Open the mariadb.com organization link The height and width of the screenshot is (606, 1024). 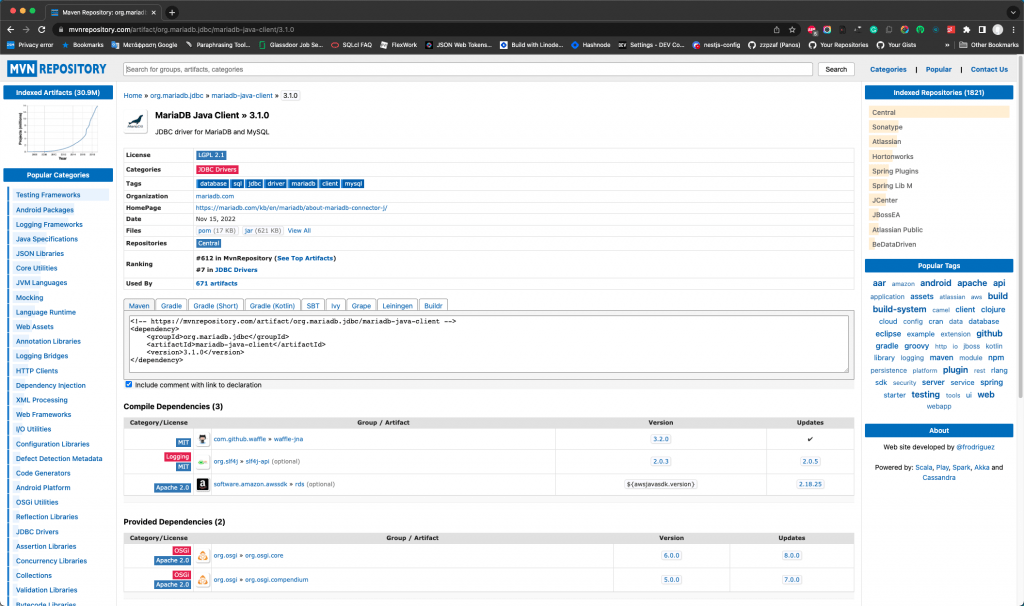[x=215, y=196]
